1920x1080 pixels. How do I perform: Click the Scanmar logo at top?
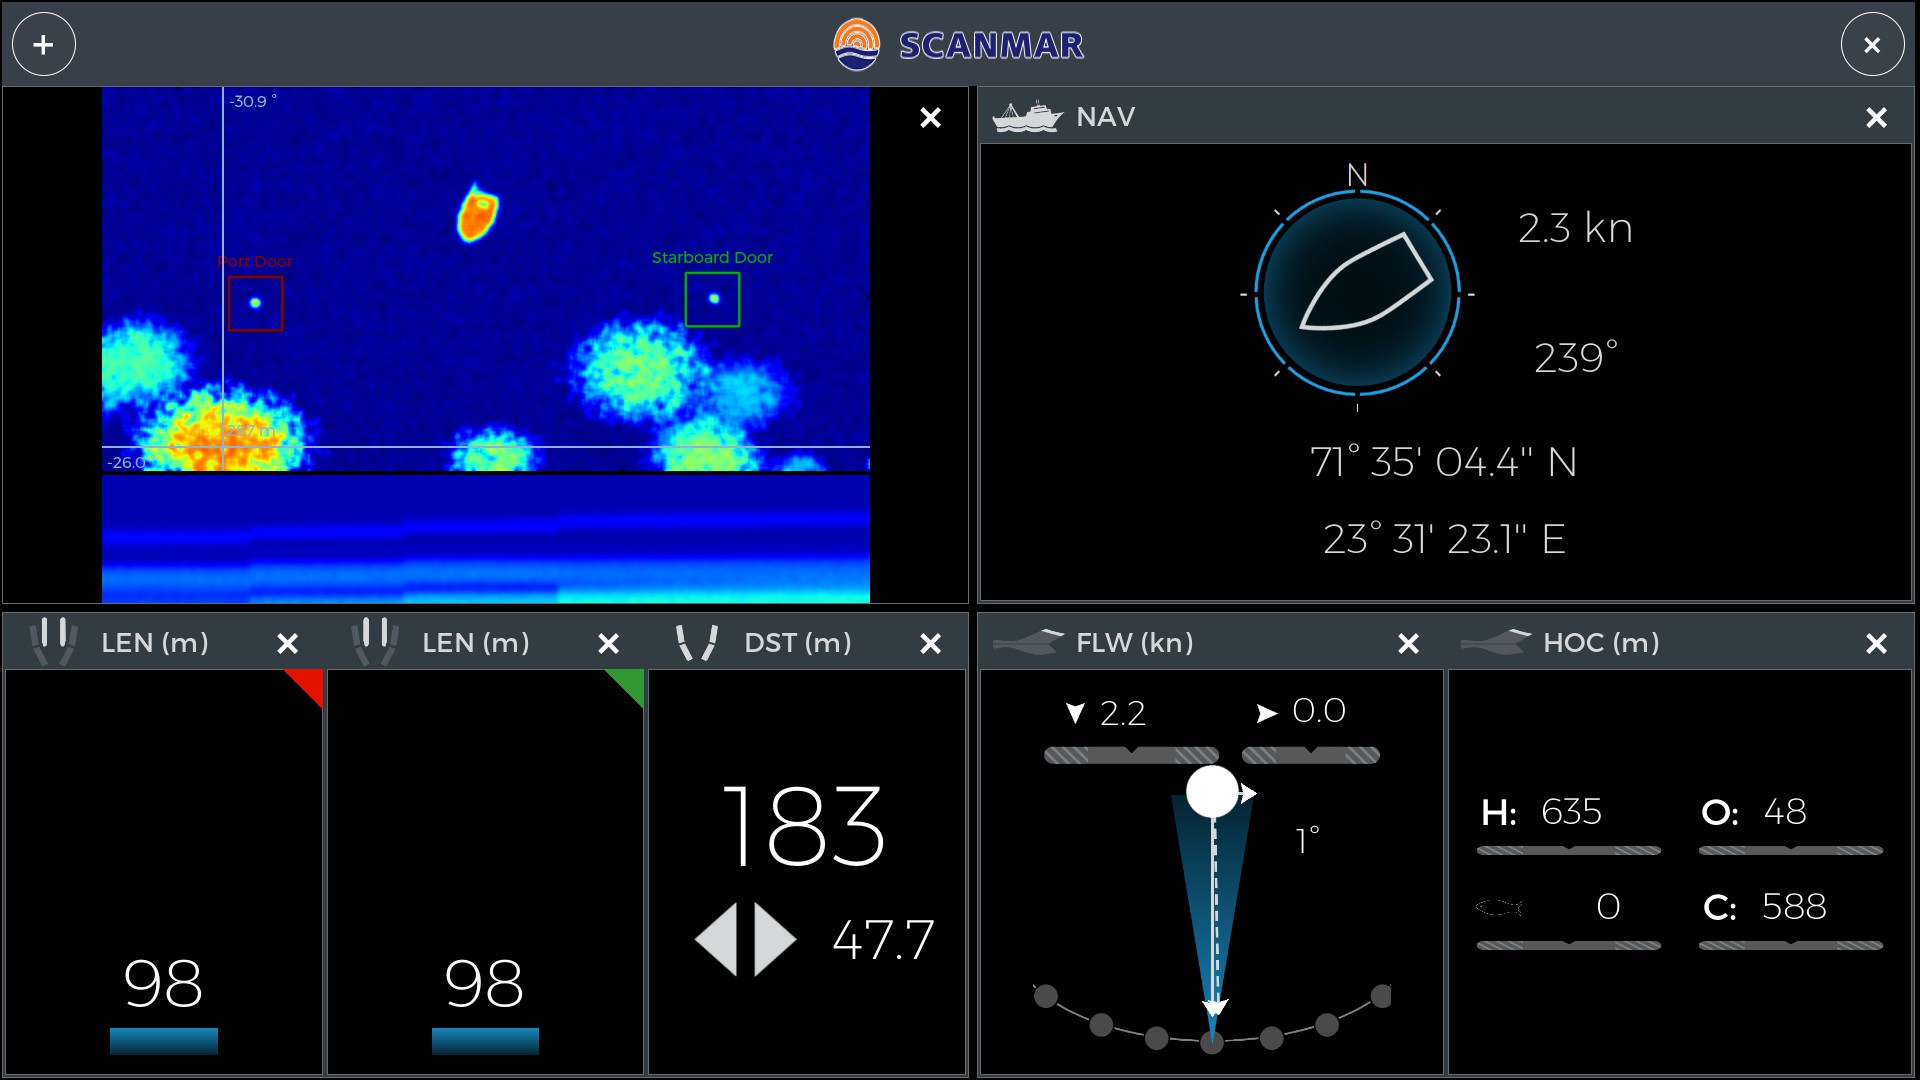point(958,45)
